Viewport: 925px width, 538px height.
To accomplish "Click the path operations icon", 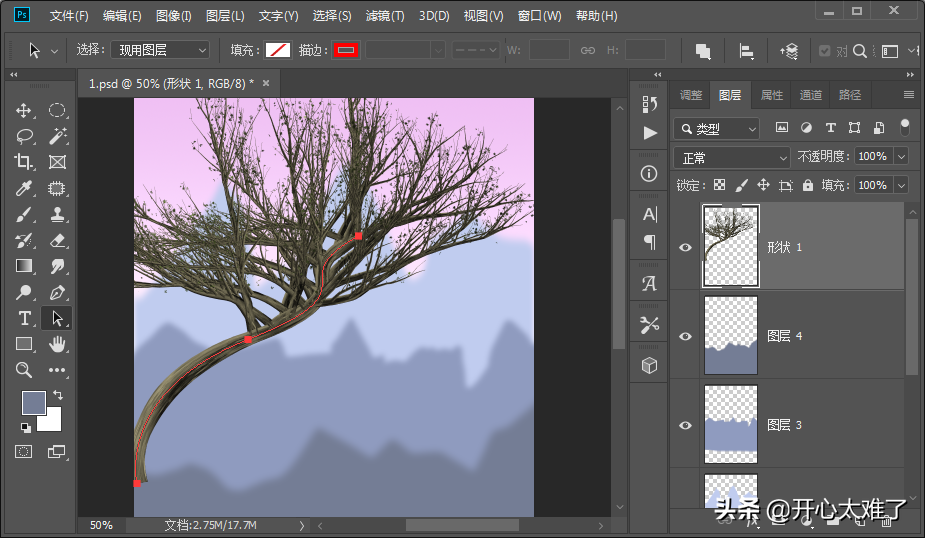I will tap(703, 51).
